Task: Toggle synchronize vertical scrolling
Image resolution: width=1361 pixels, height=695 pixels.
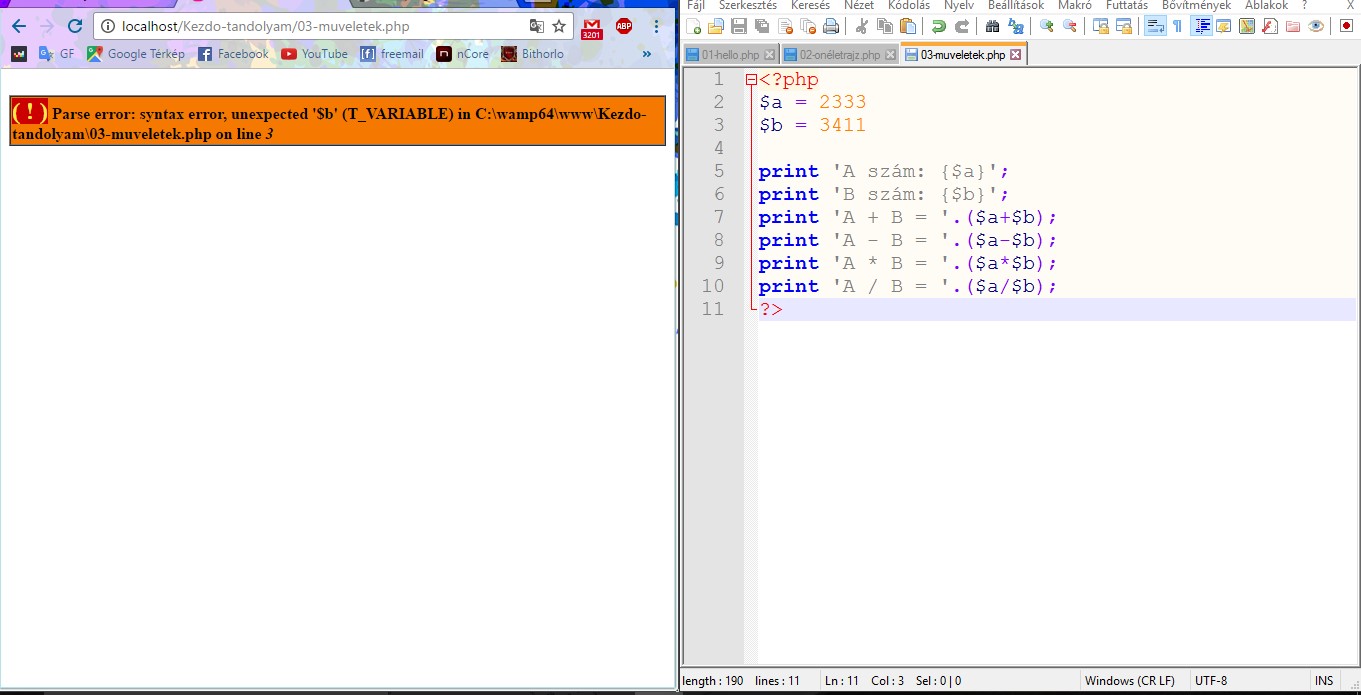Action: coord(1100,26)
